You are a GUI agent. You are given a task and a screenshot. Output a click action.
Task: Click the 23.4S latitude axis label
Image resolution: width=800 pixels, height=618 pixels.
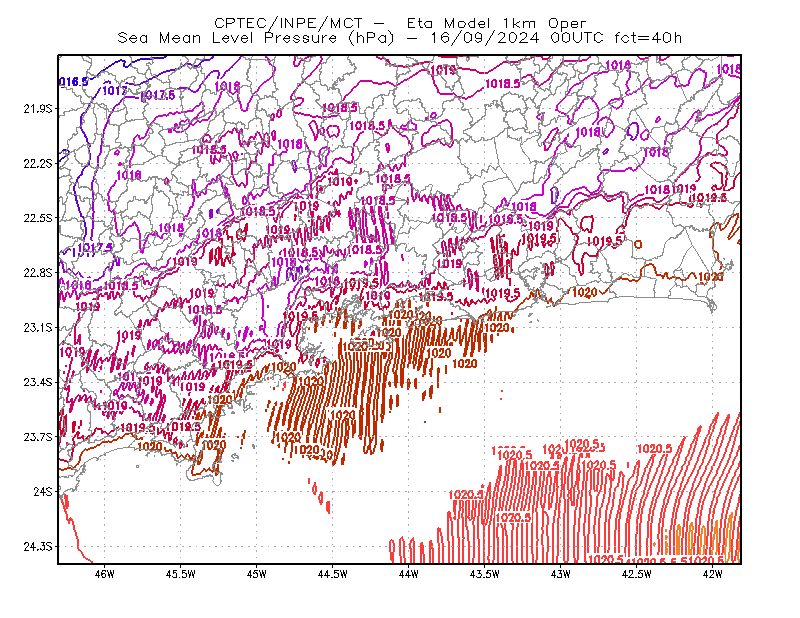click(37, 382)
